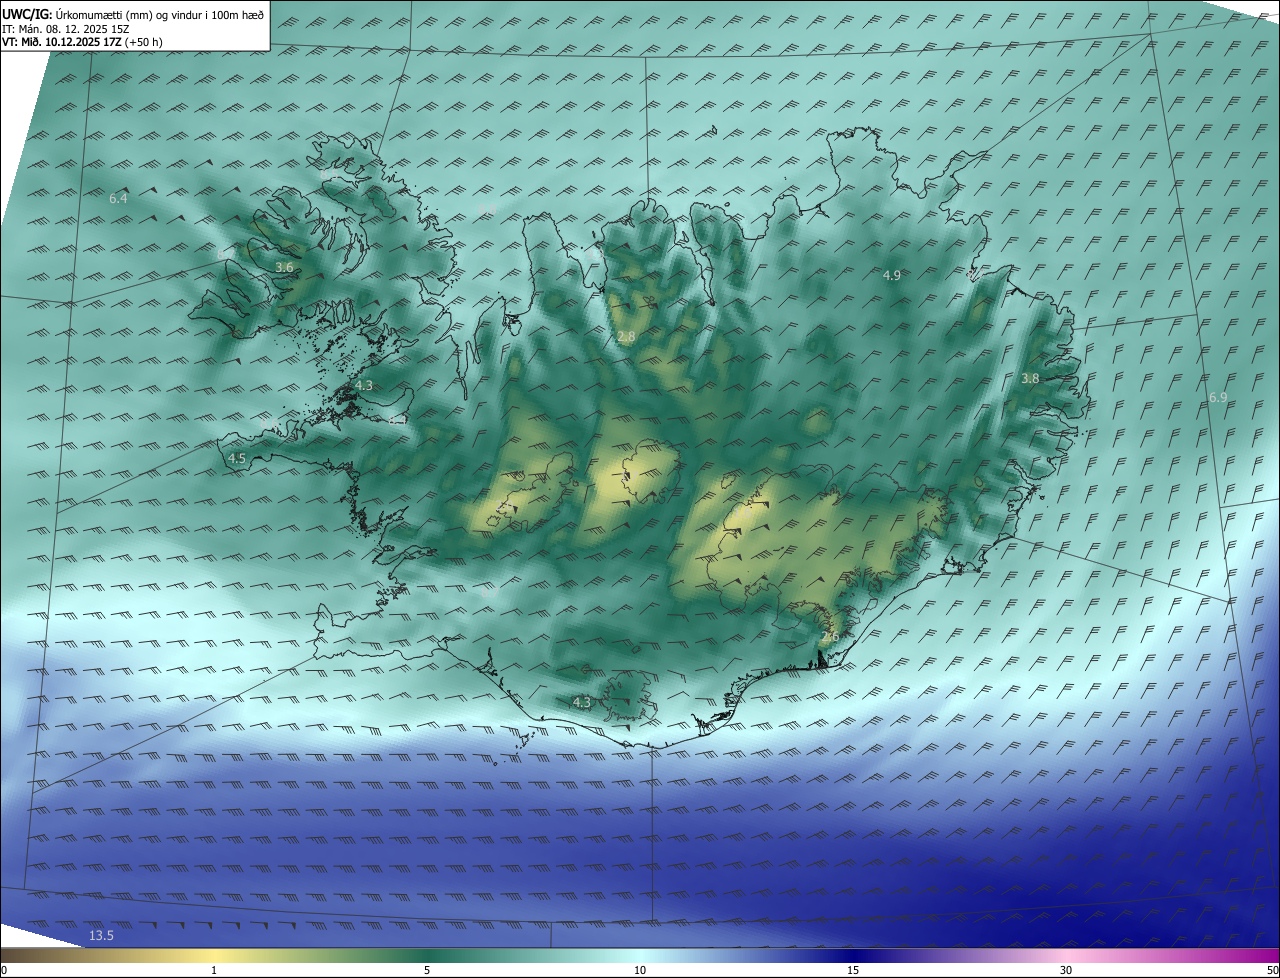Click the 2.8 value label on the map
The height and width of the screenshot is (978, 1280).
[626, 338]
